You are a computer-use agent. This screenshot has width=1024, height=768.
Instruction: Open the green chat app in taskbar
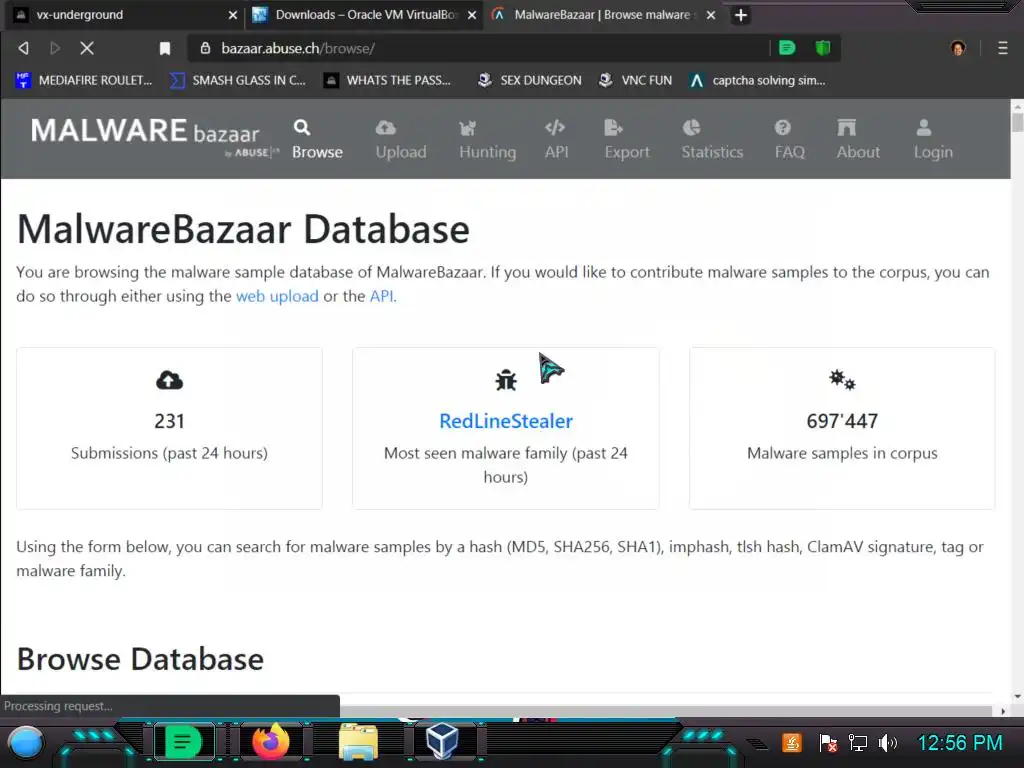click(x=183, y=743)
